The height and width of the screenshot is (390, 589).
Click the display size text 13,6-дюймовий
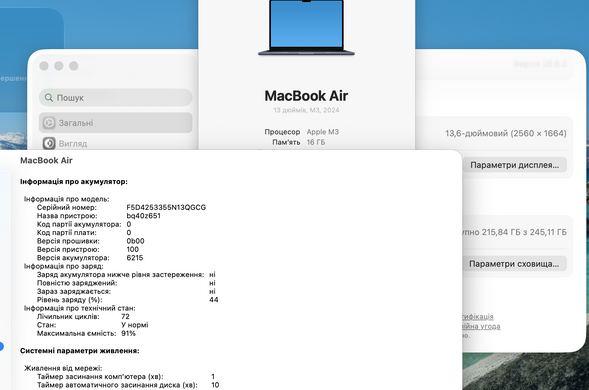(x=506, y=133)
